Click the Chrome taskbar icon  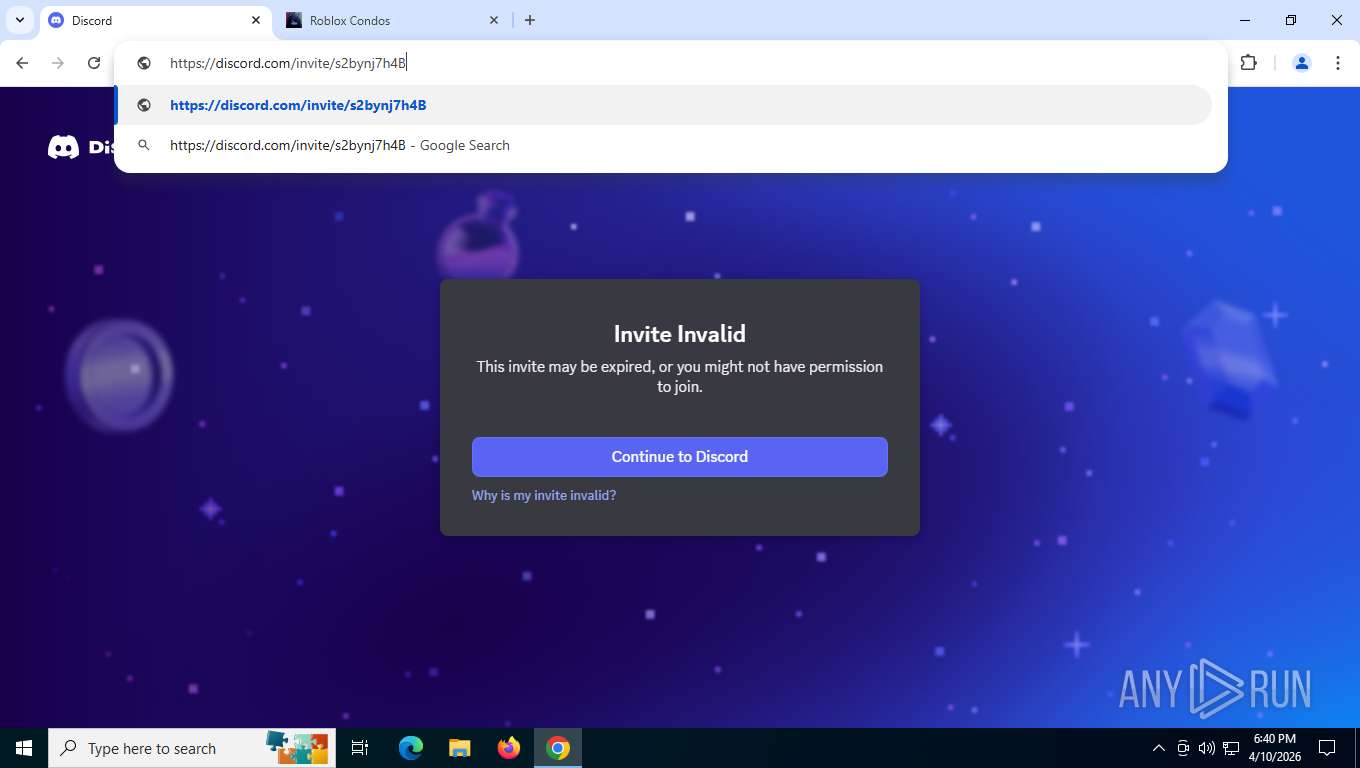coord(558,748)
